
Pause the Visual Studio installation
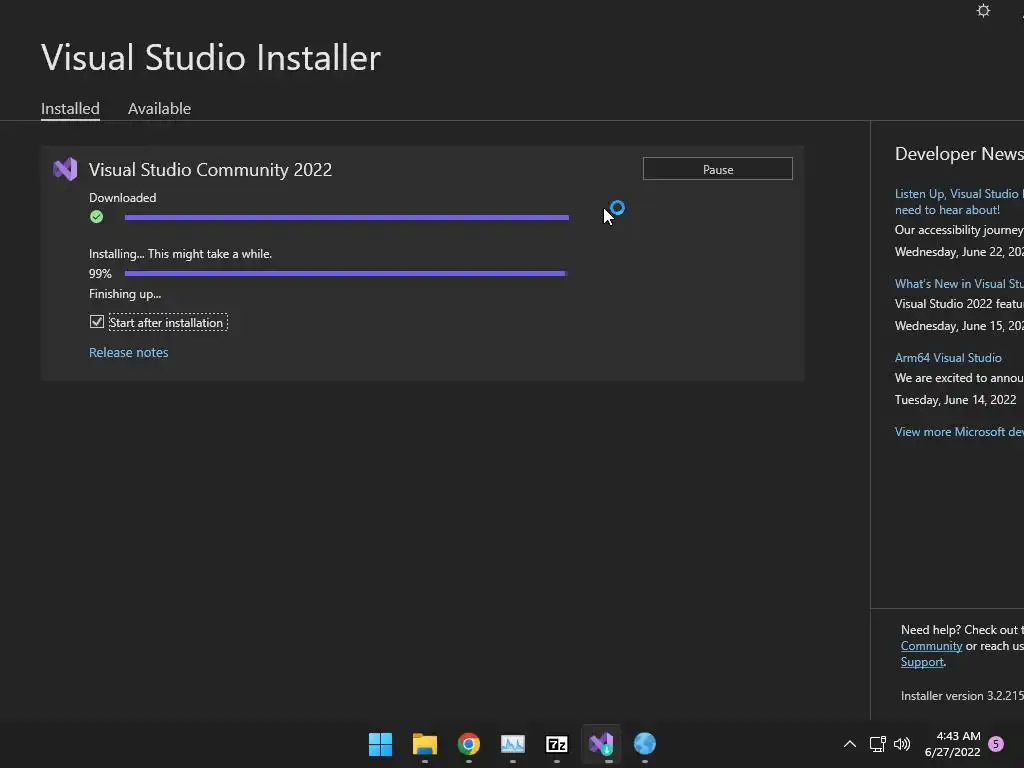coord(718,169)
